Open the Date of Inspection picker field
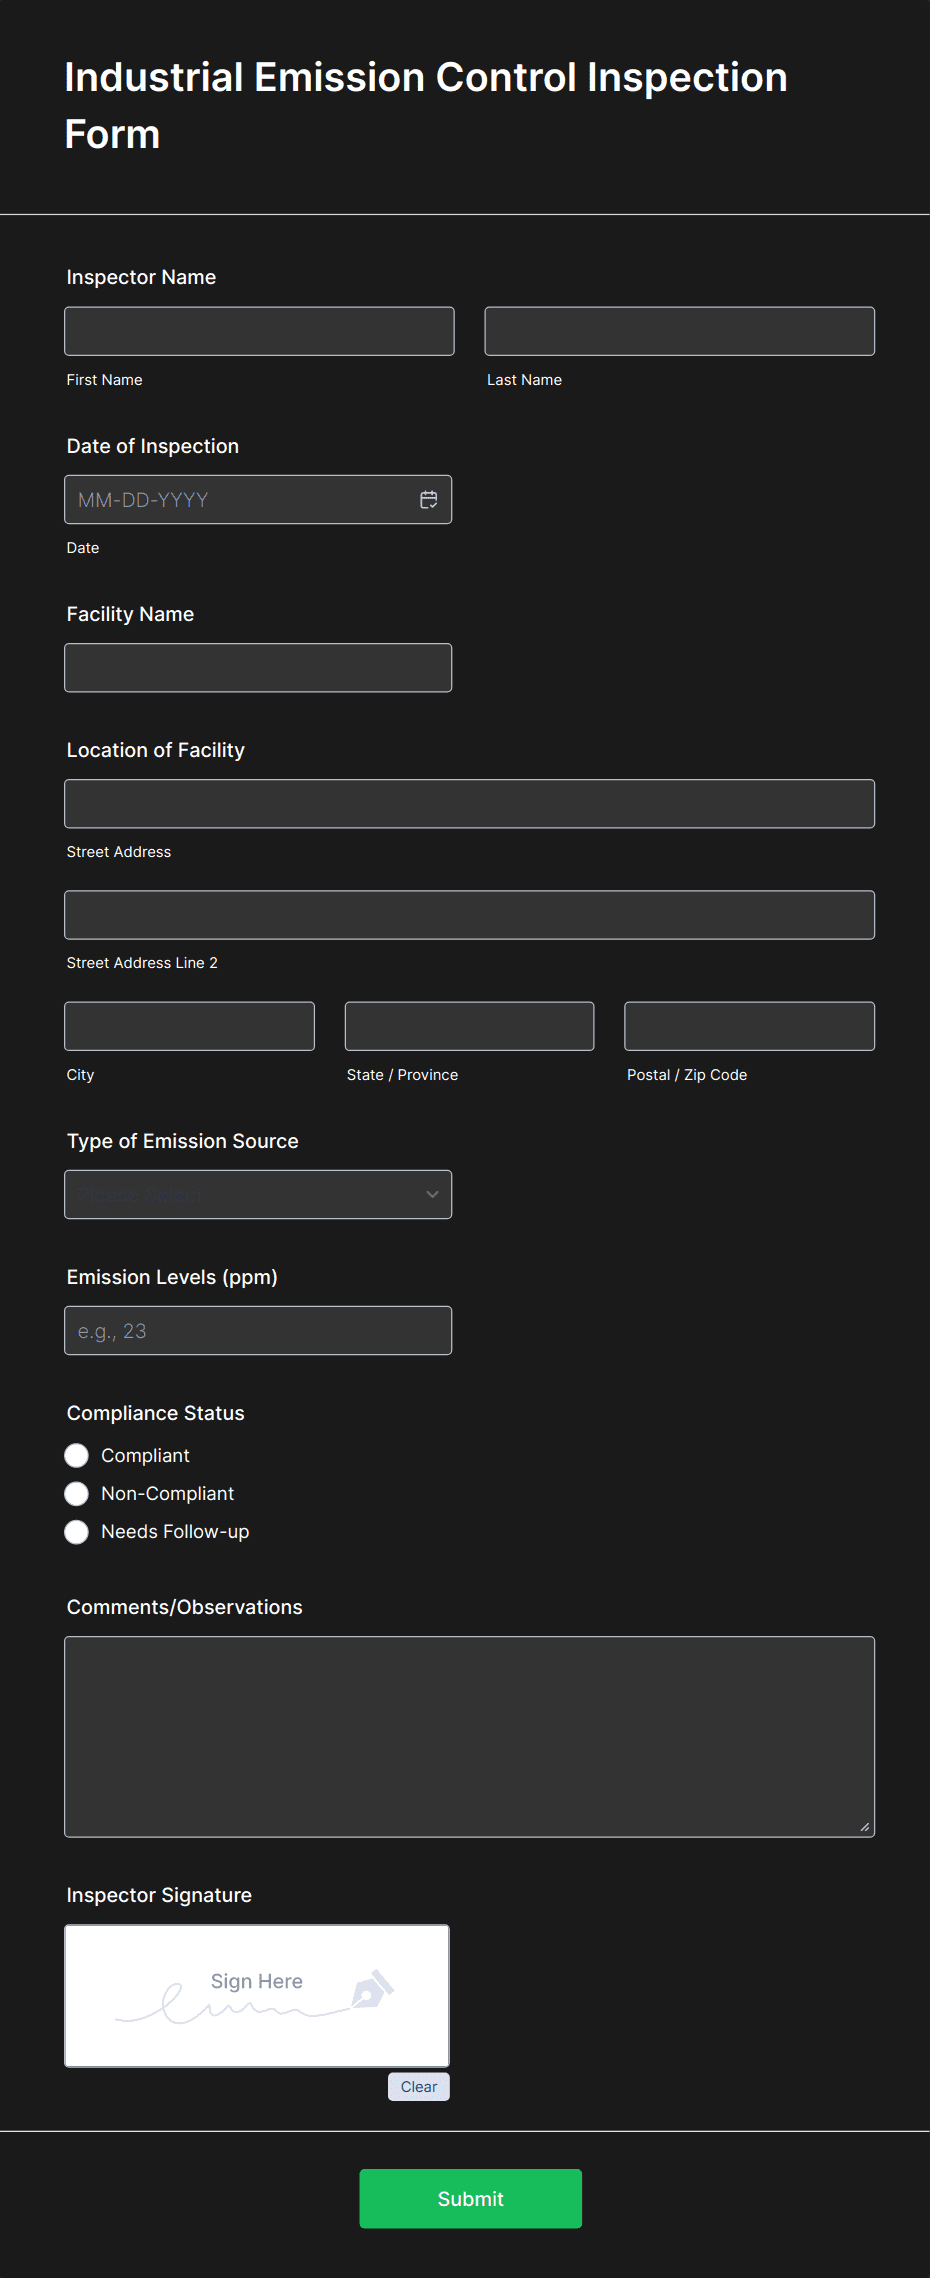 (x=240, y=500)
